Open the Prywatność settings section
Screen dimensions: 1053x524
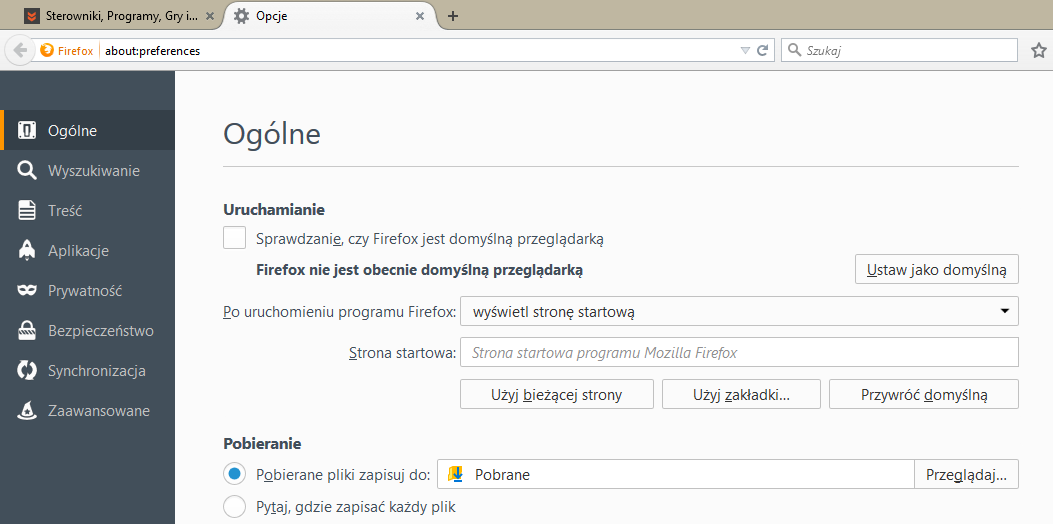(87, 291)
